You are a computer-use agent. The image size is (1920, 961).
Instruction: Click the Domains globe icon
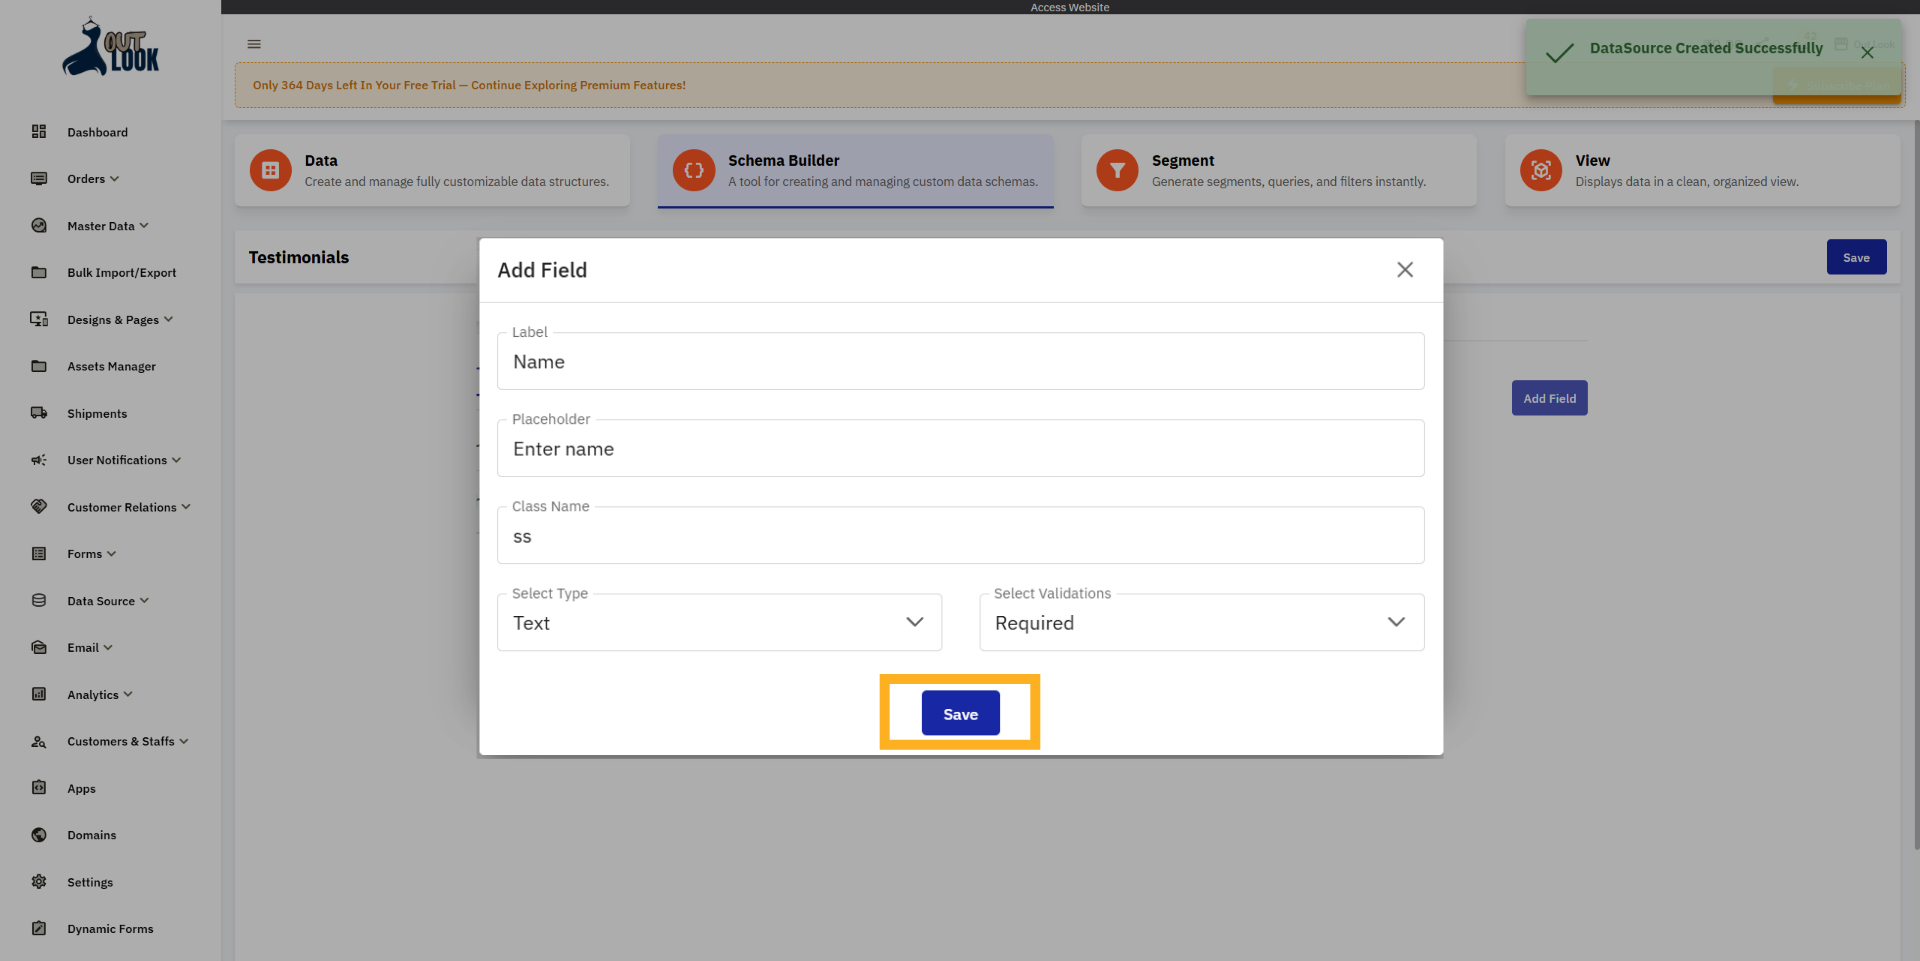pyautogui.click(x=39, y=835)
